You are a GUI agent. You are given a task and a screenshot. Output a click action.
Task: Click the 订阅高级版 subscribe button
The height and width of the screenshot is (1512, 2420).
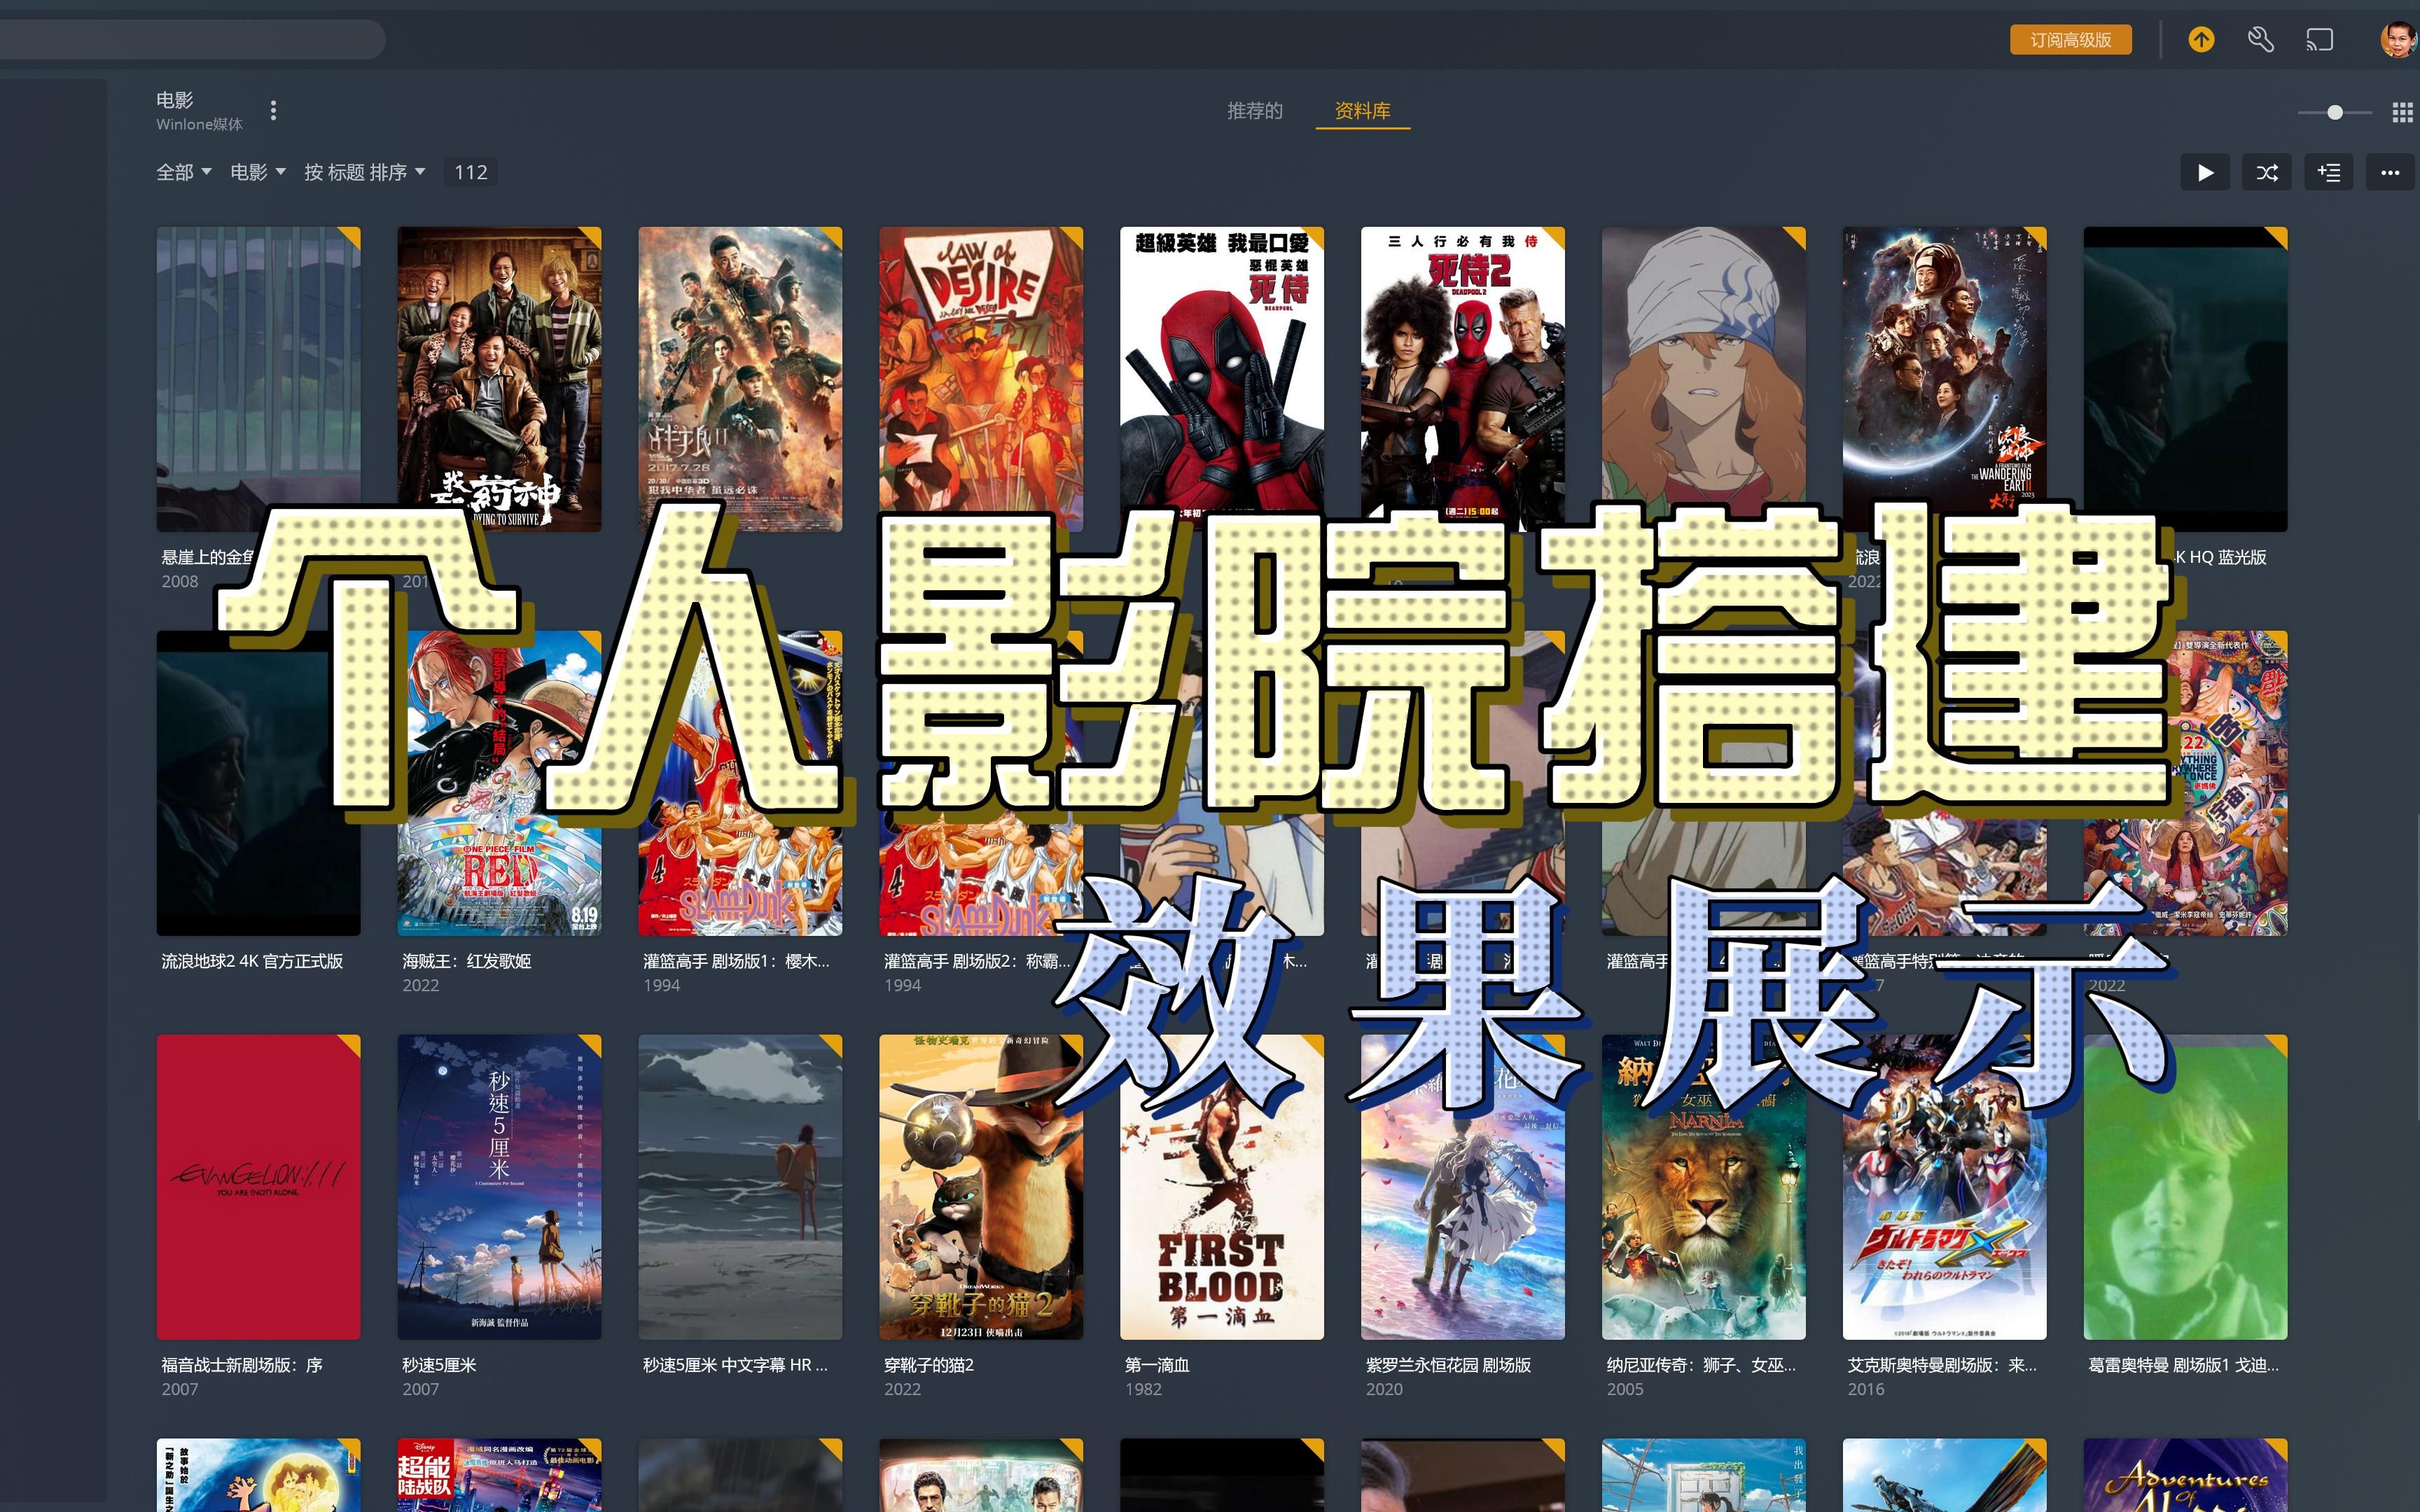coord(2071,40)
